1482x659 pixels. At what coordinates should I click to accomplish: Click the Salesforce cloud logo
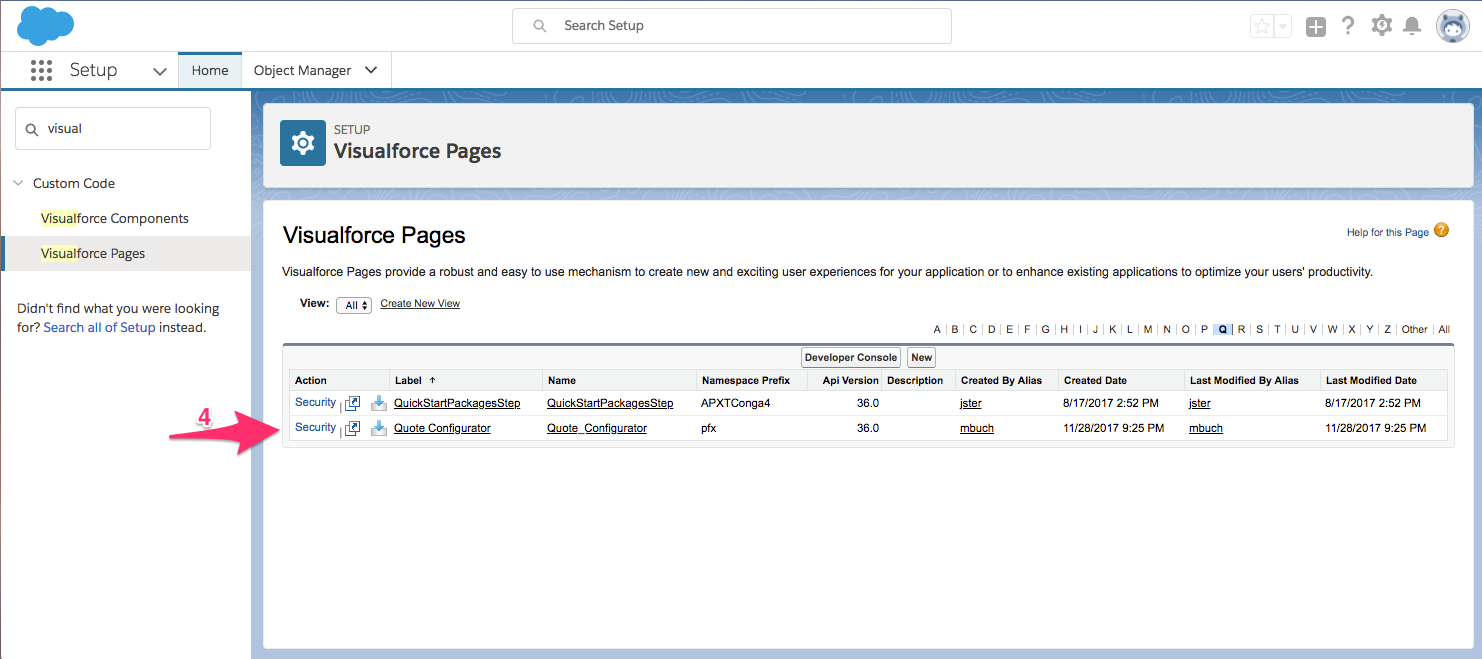(x=44, y=25)
